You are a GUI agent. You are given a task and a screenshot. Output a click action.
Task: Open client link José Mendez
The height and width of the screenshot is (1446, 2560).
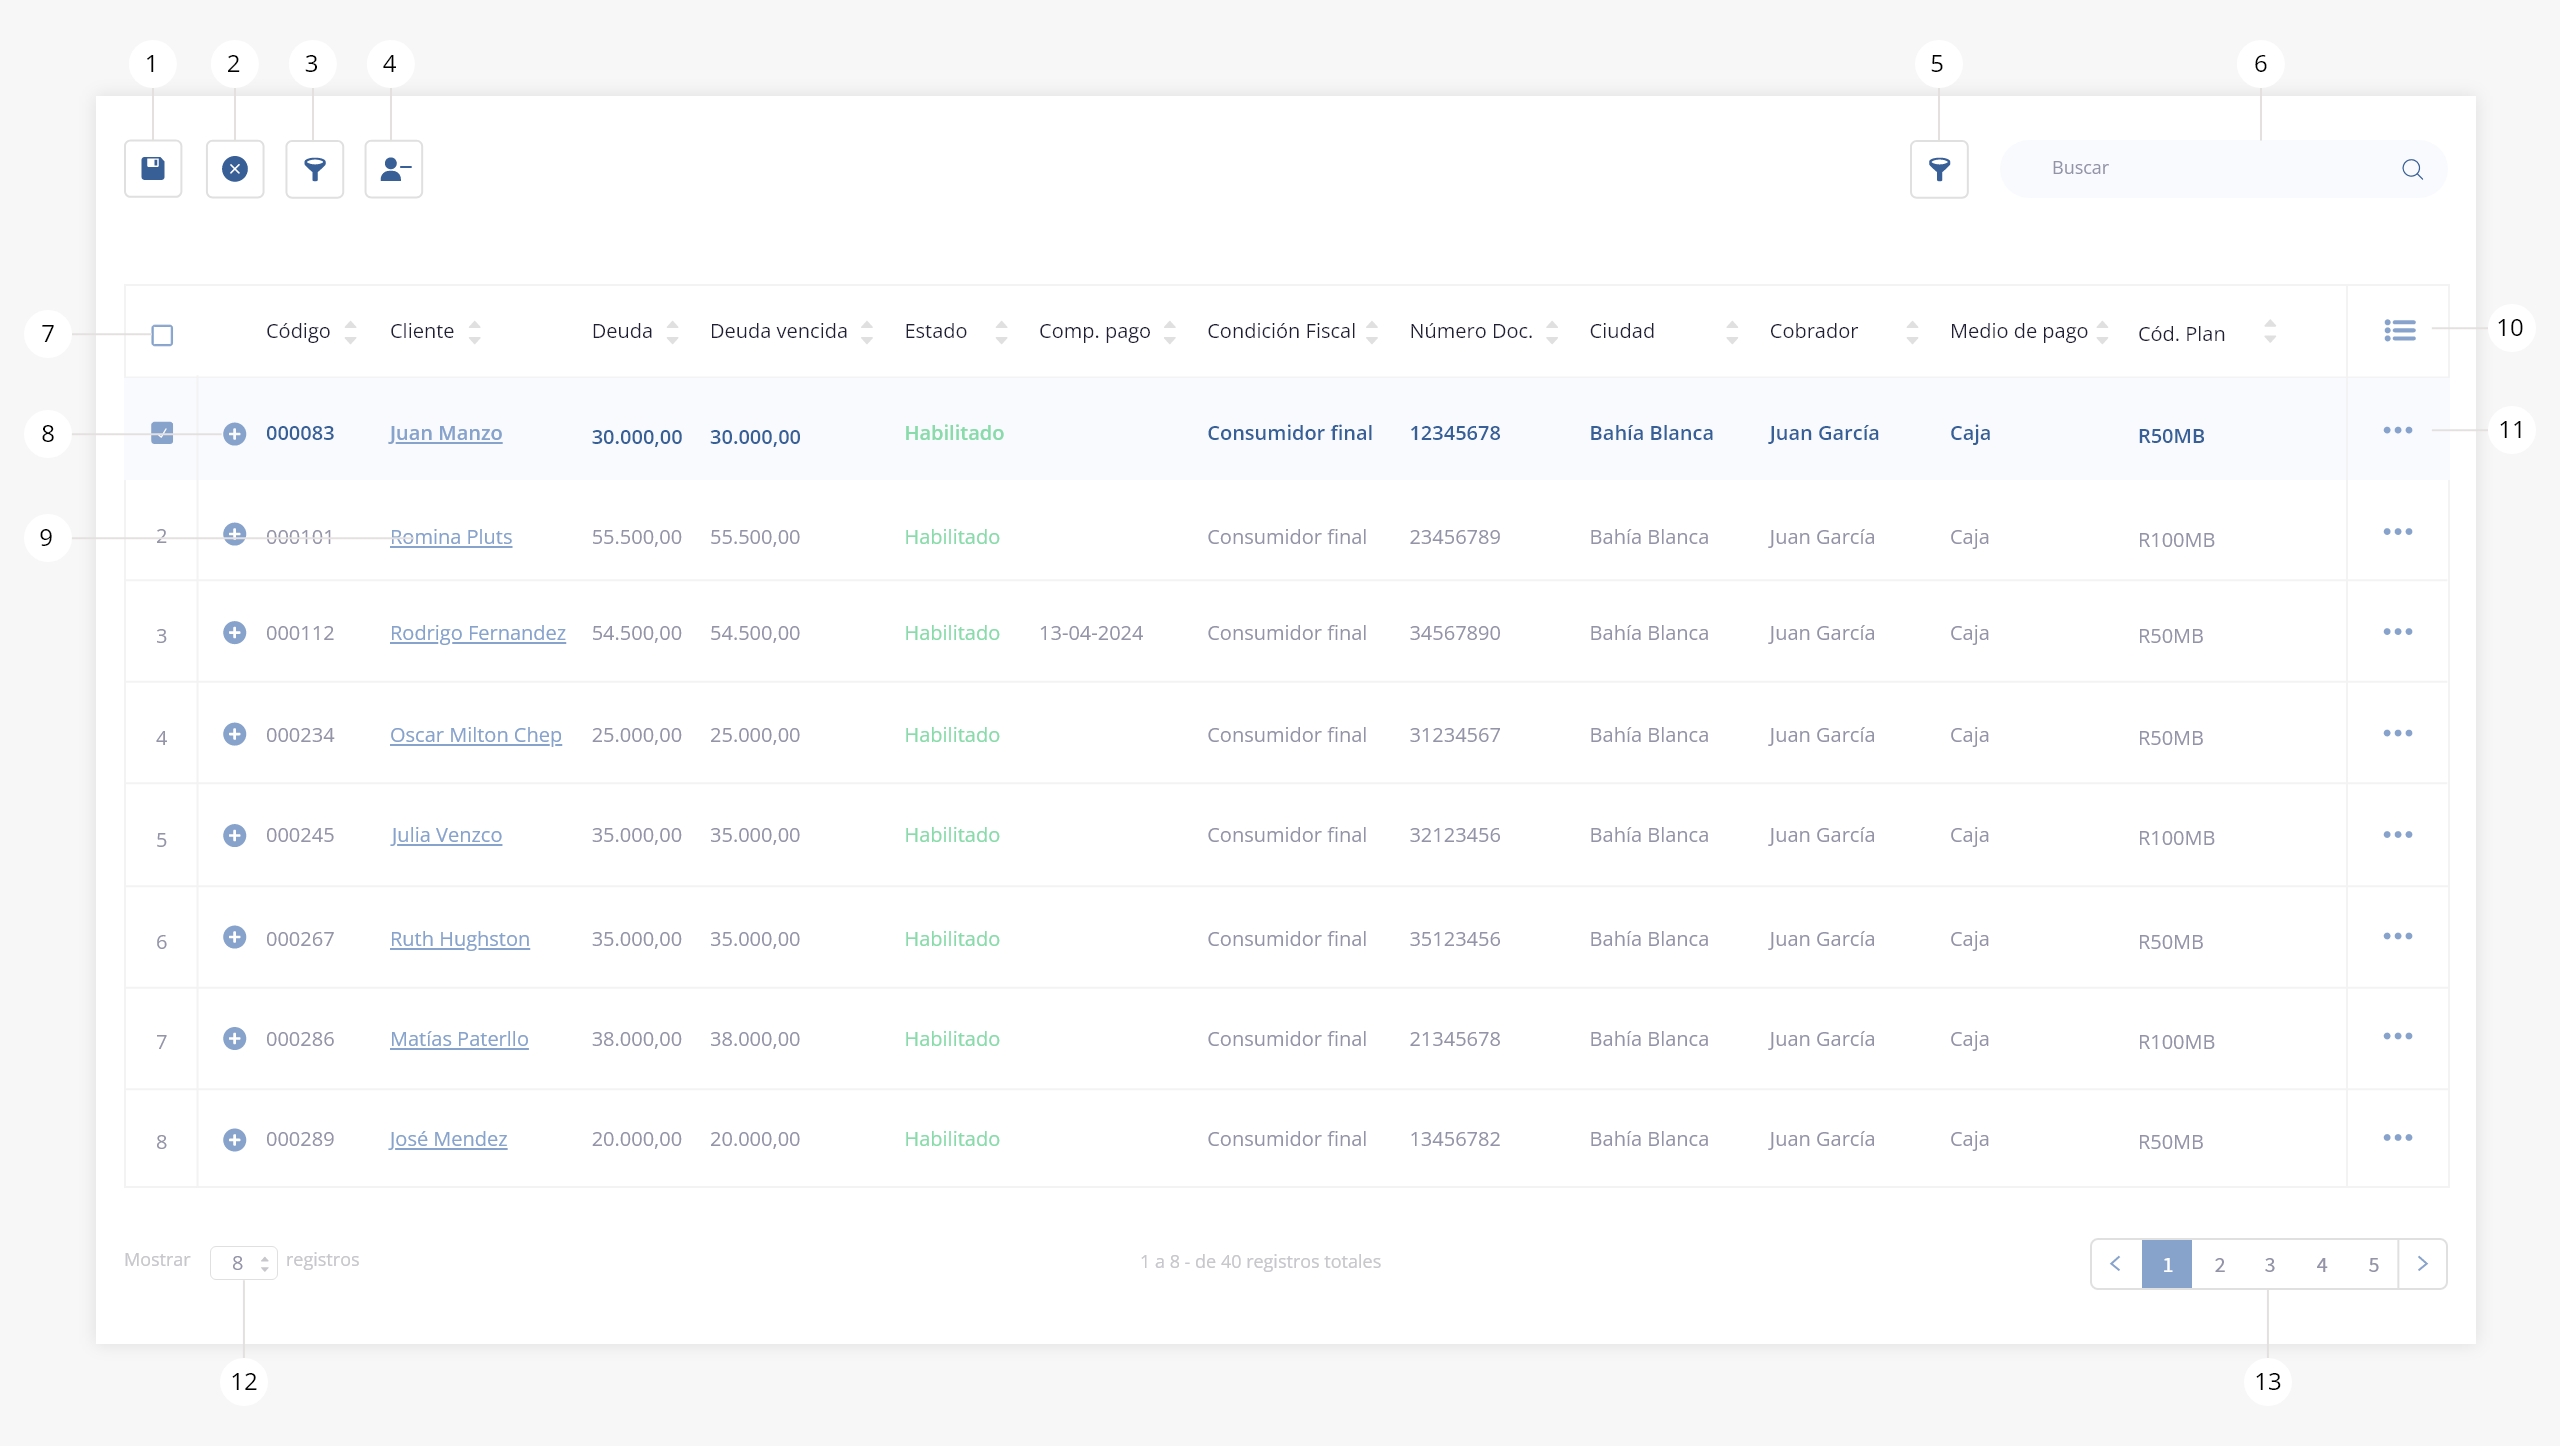tap(448, 1139)
